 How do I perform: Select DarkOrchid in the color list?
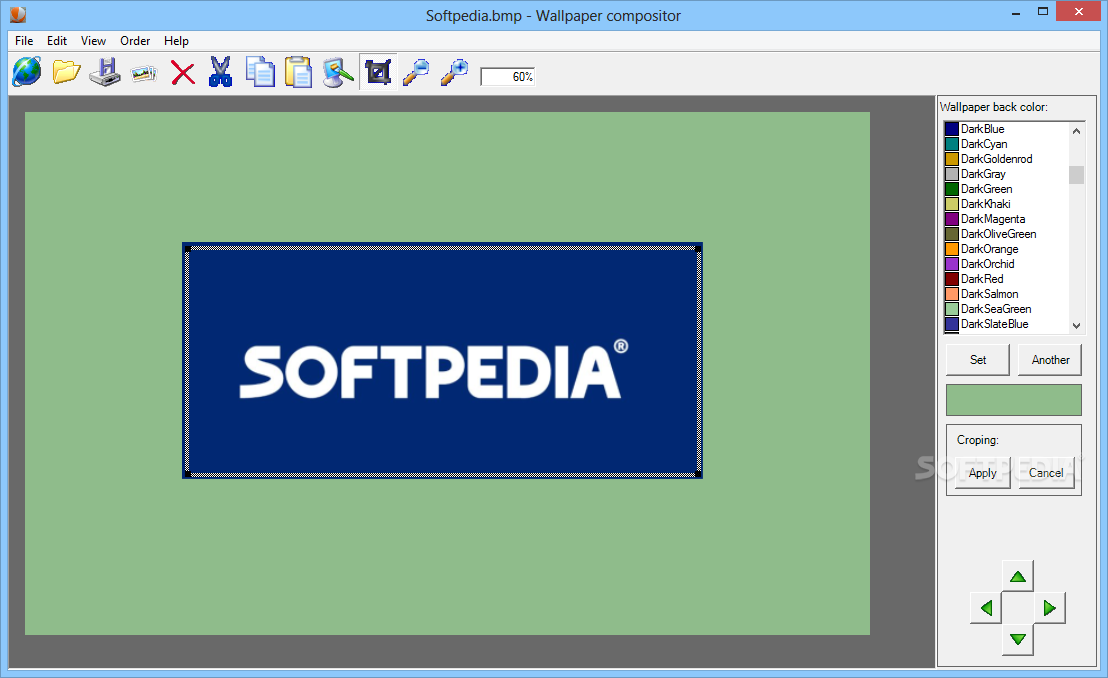[1006, 264]
